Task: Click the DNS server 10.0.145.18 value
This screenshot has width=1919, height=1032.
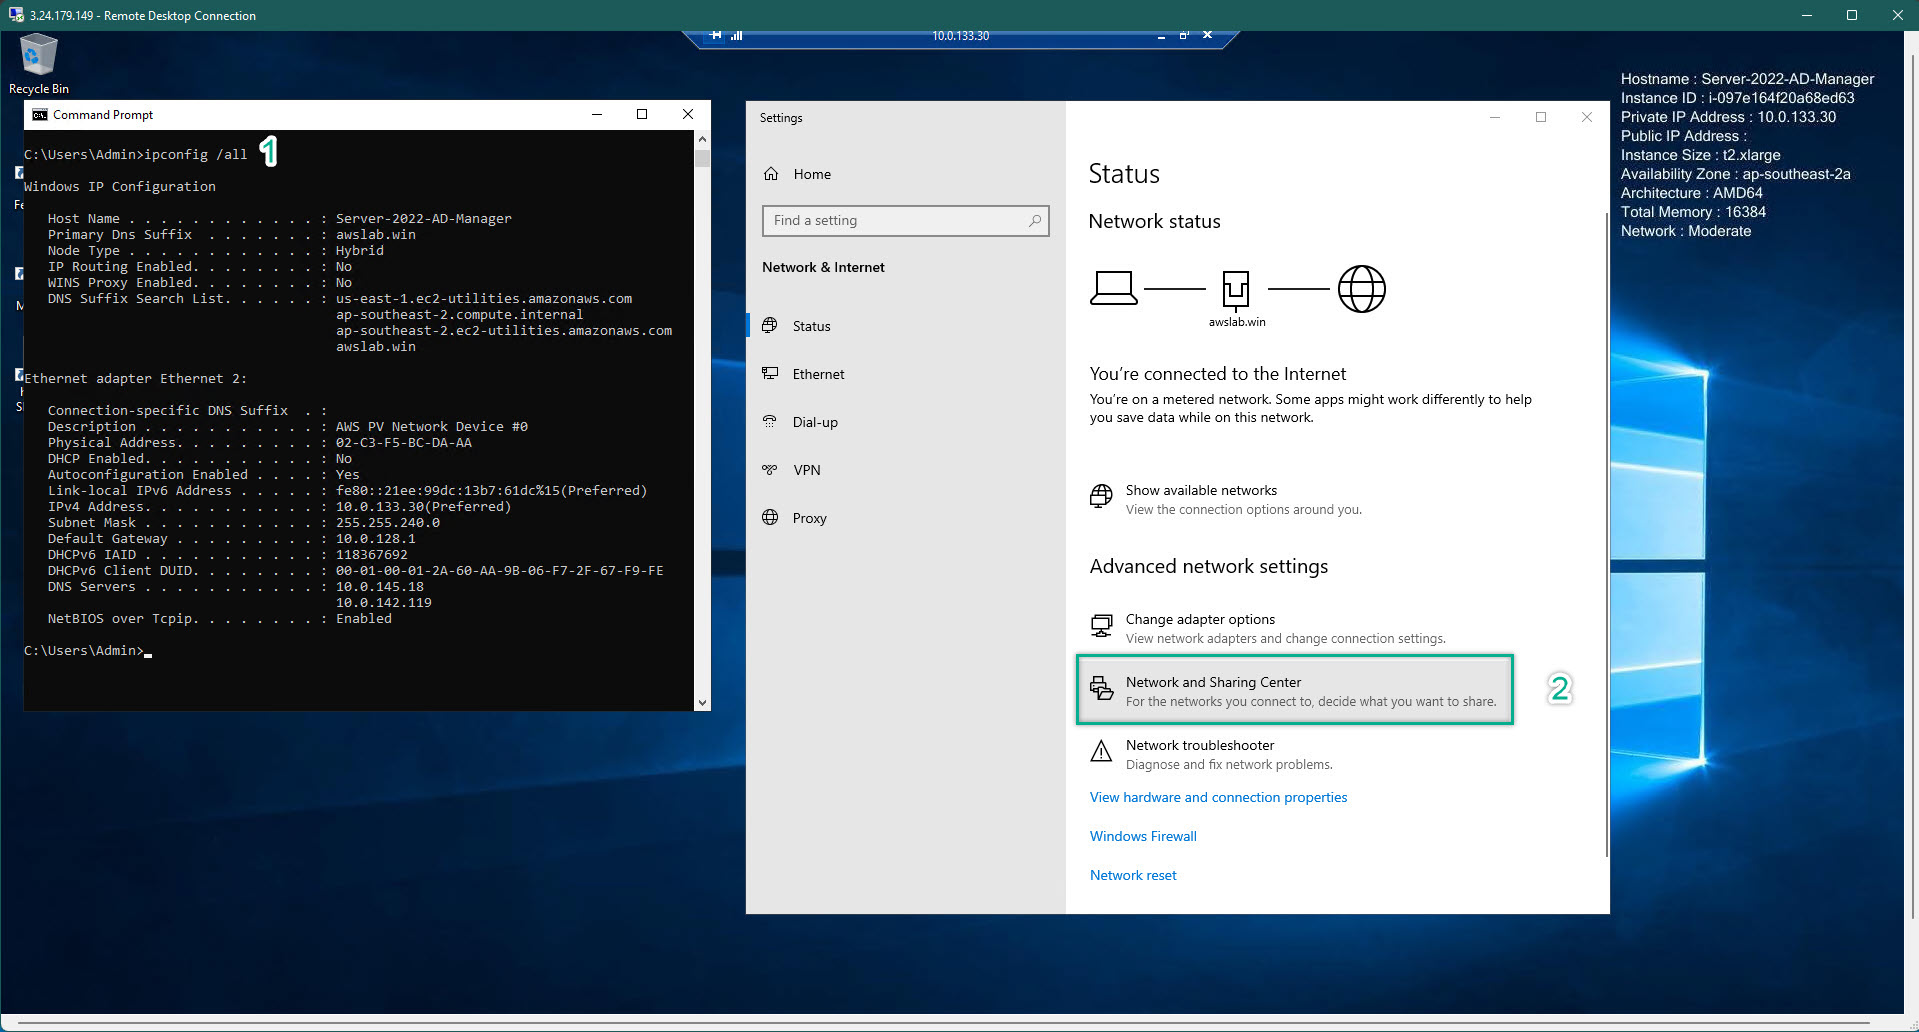Action: [379, 587]
